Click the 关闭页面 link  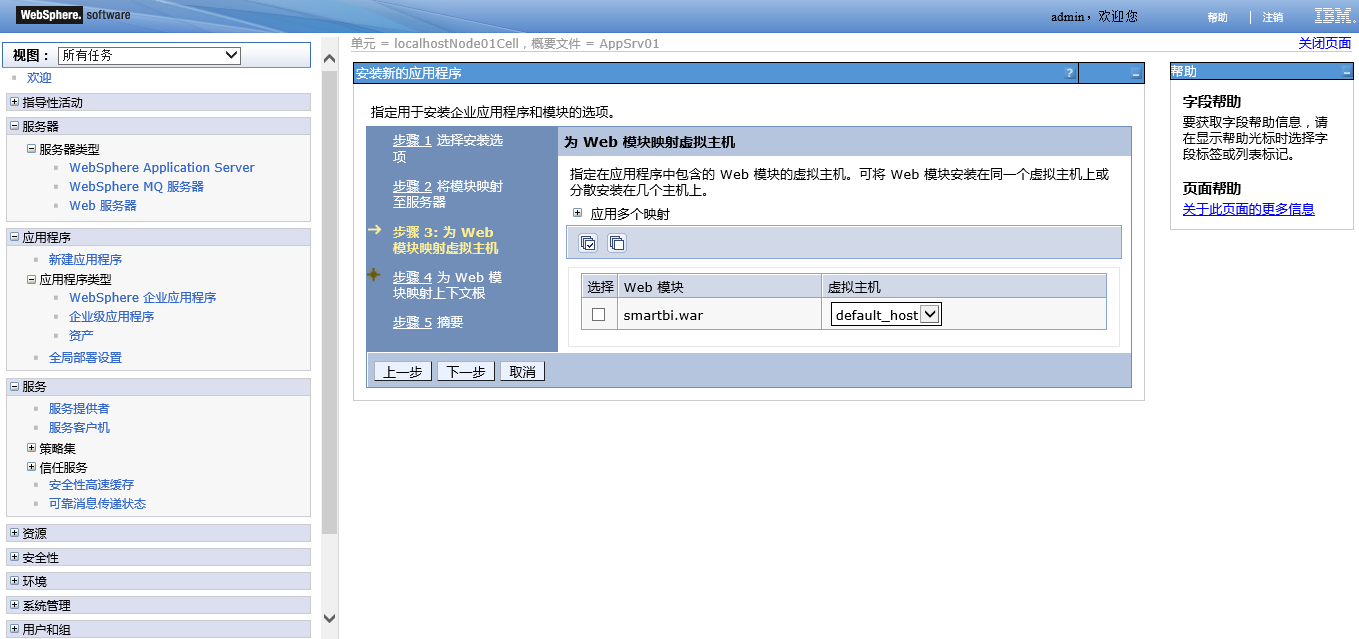1325,44
